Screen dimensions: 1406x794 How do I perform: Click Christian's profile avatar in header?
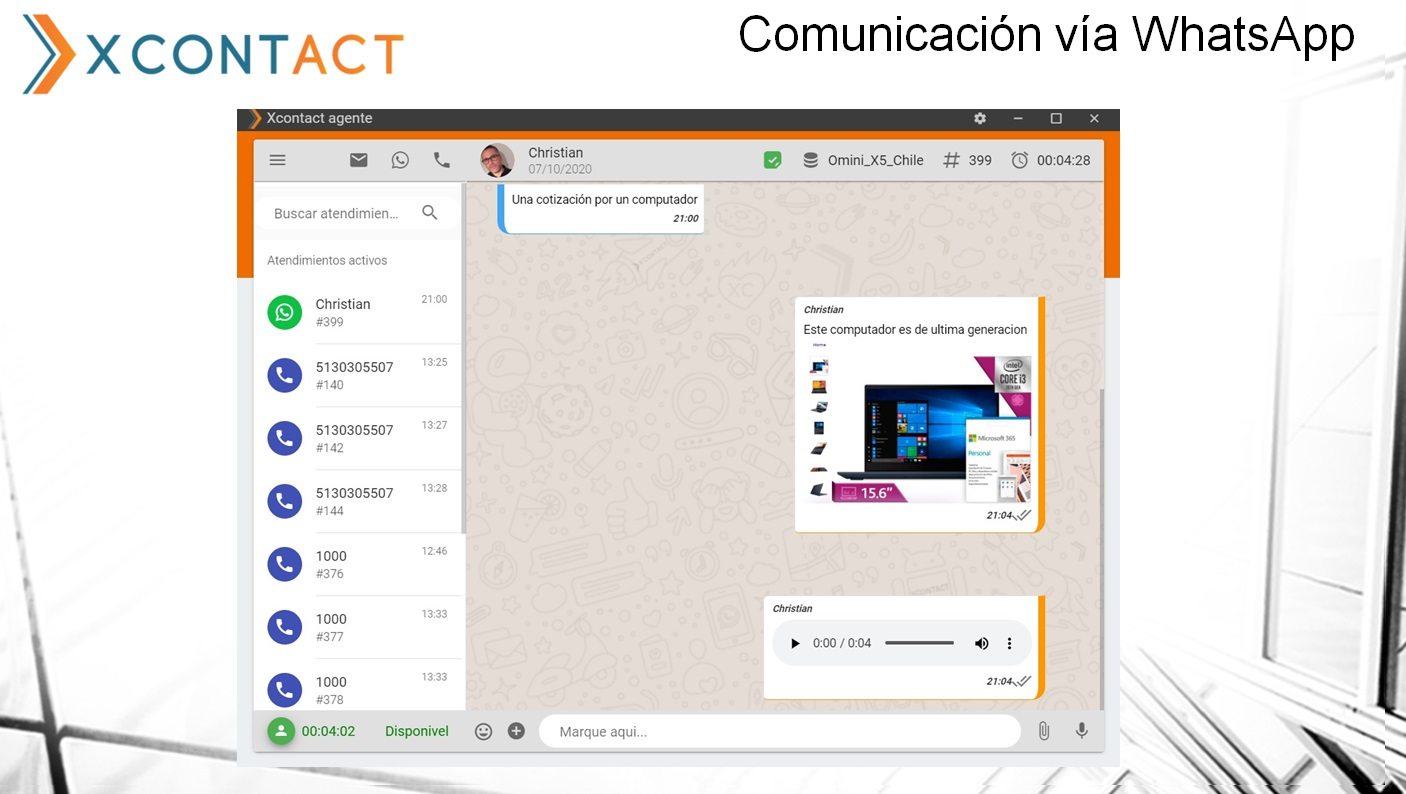pyautogui.click(x=497, y=160)
